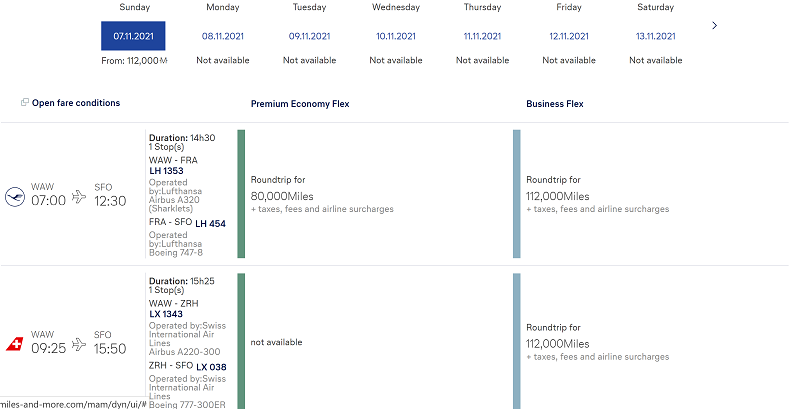
Task: Click 'not available' Swiss Premium Economy cell
Action: tap(277, 342)
